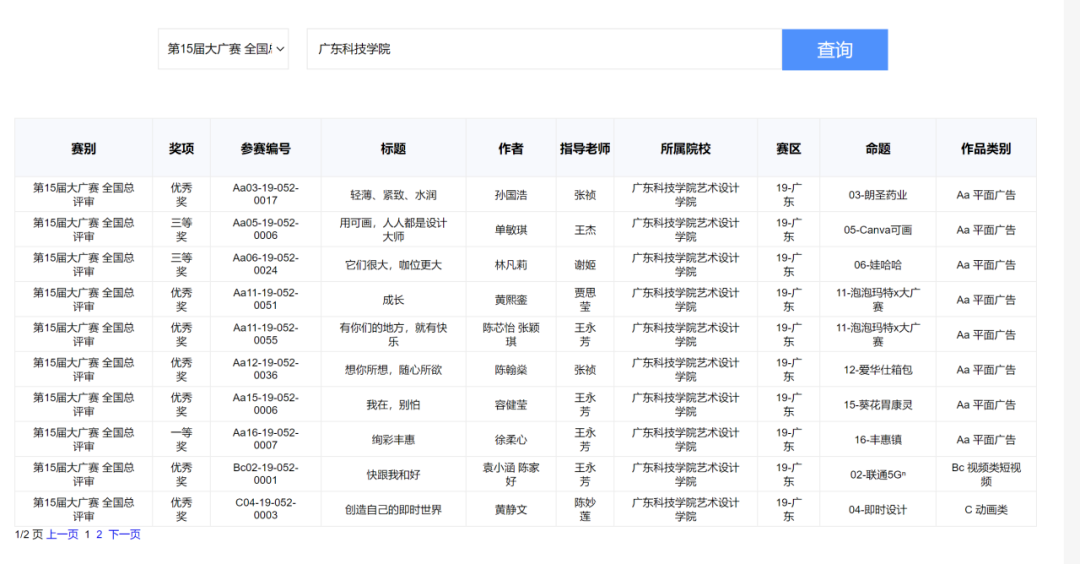Viewport: 1080px width, 564px height.
Task: Open page 2 pagination link
Action: tap(99, 534)
